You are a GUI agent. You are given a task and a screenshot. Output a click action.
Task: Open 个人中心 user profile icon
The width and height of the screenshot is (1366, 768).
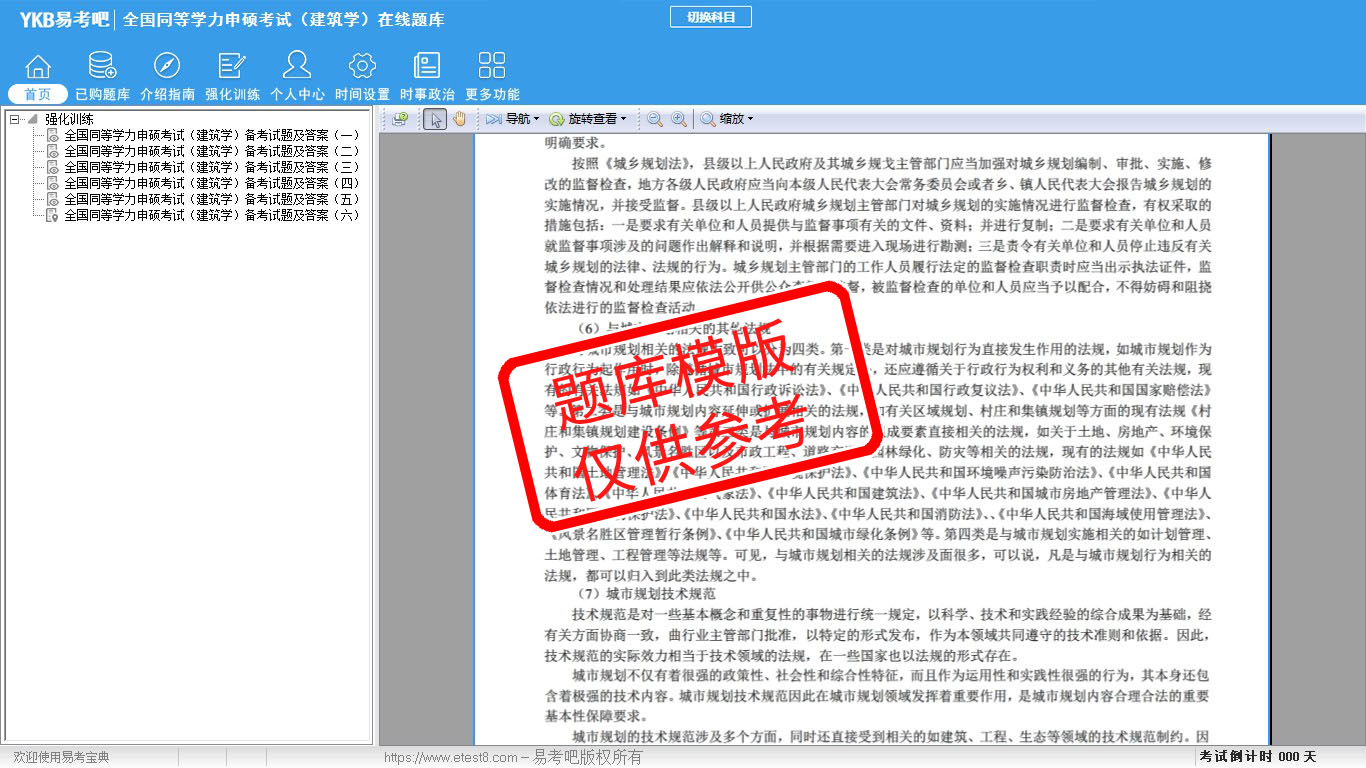point(297,67)
